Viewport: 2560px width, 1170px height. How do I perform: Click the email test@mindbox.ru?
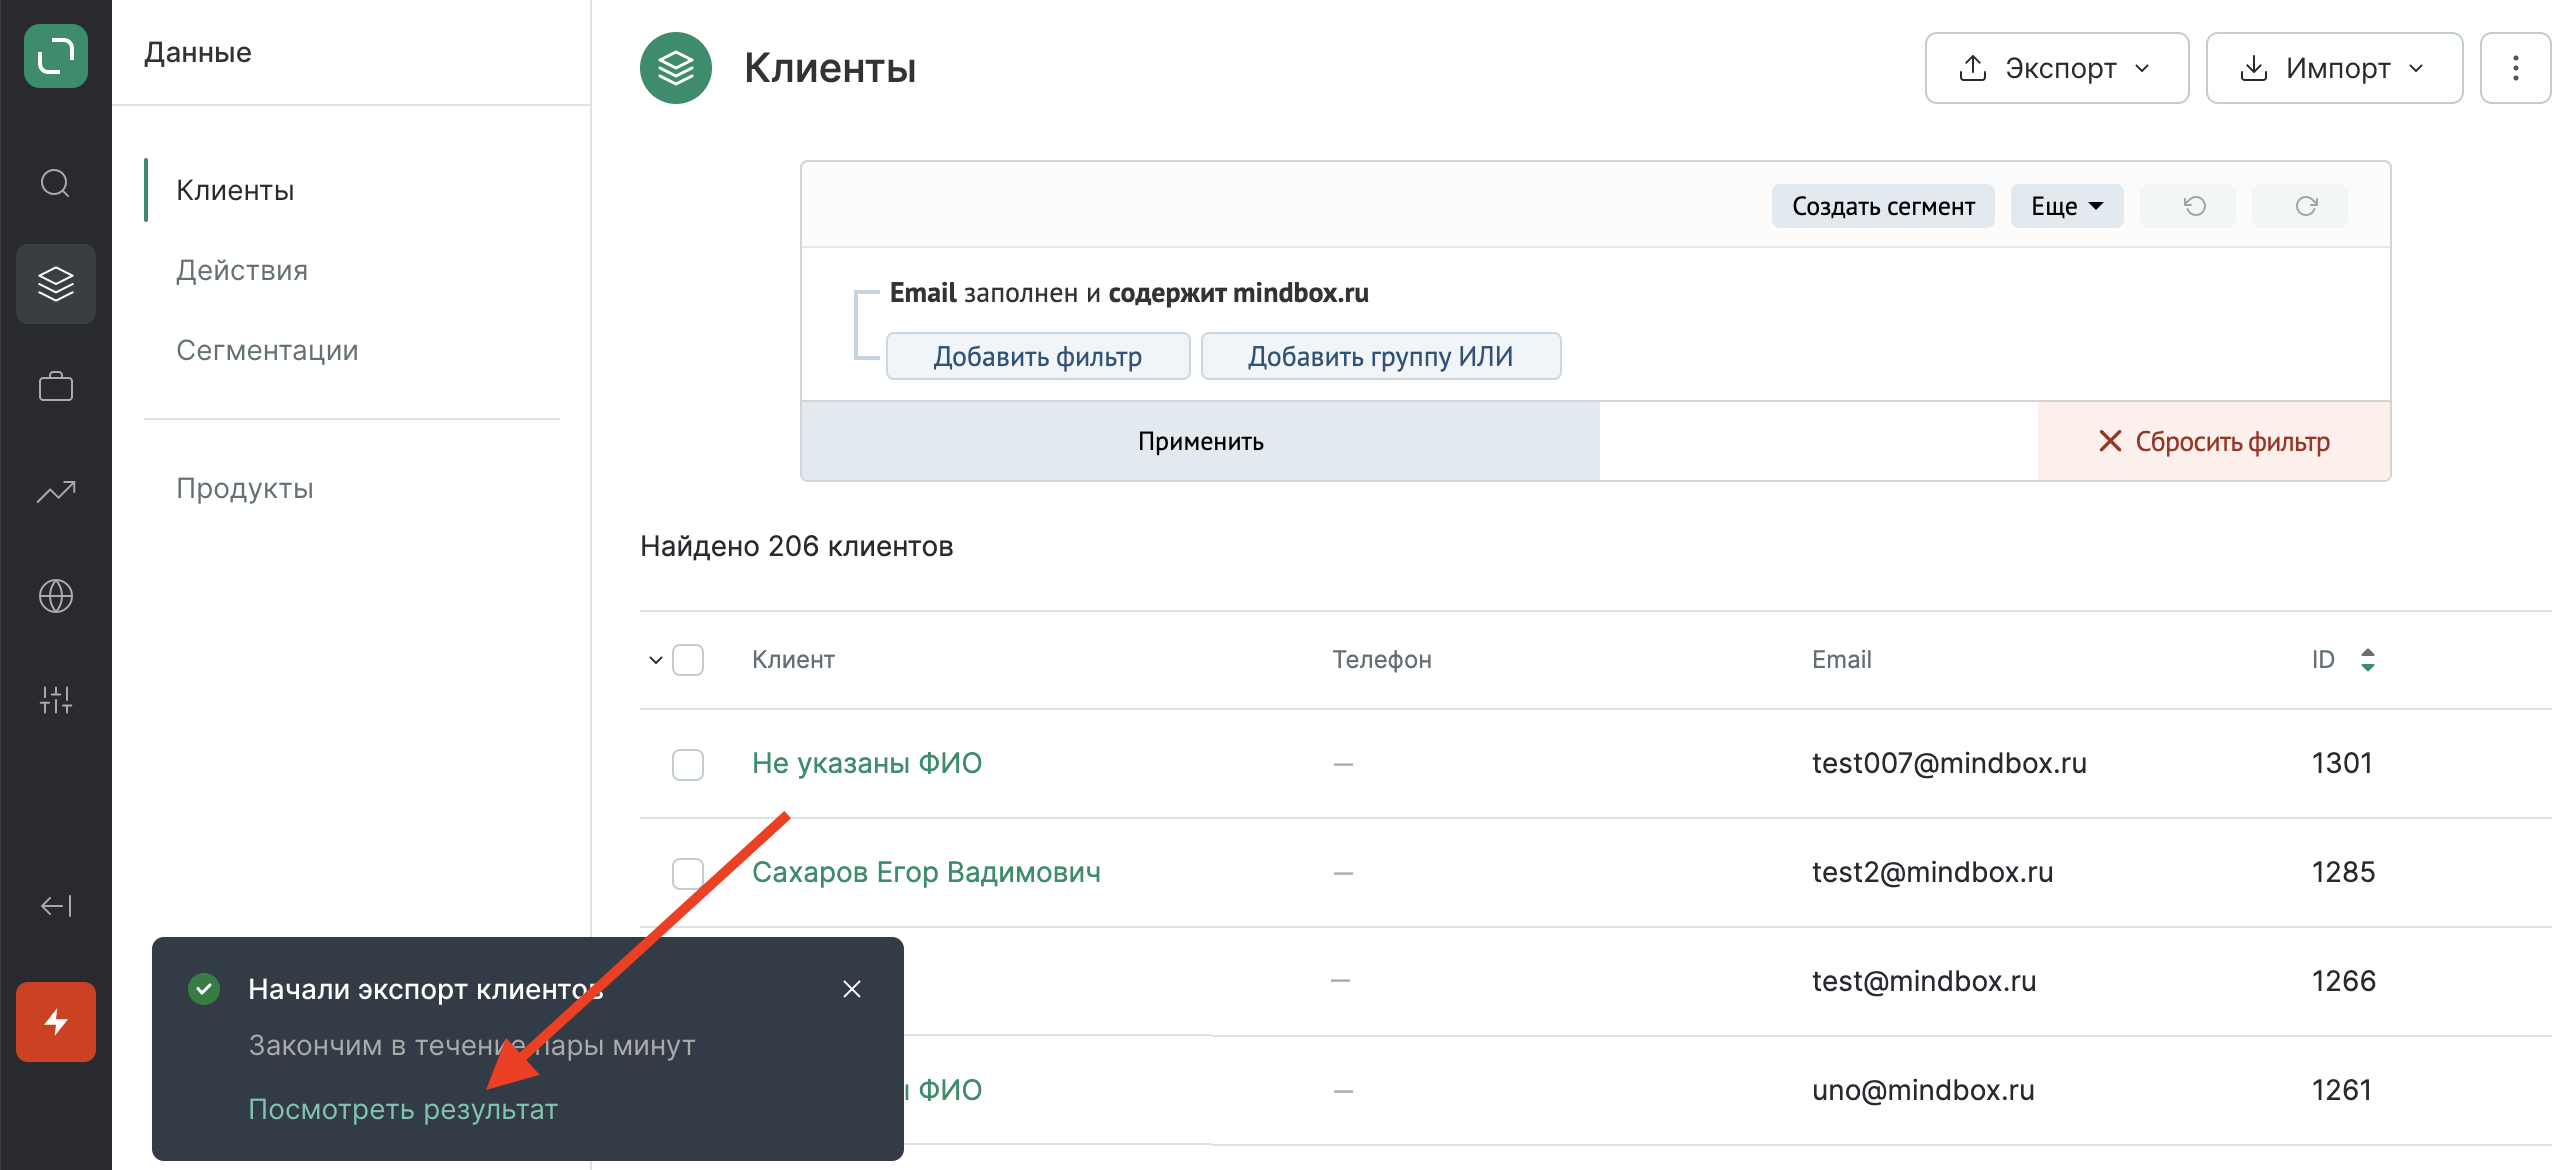(x=1924, y=981)
